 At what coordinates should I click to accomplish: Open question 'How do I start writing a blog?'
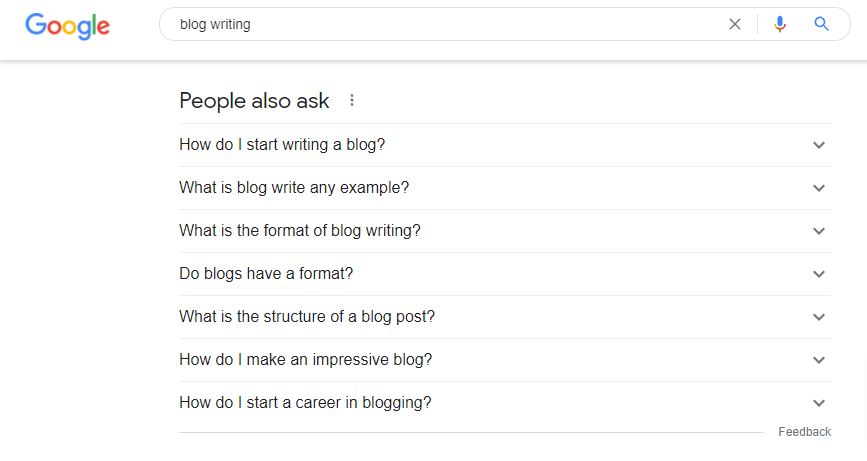[505, 145]
